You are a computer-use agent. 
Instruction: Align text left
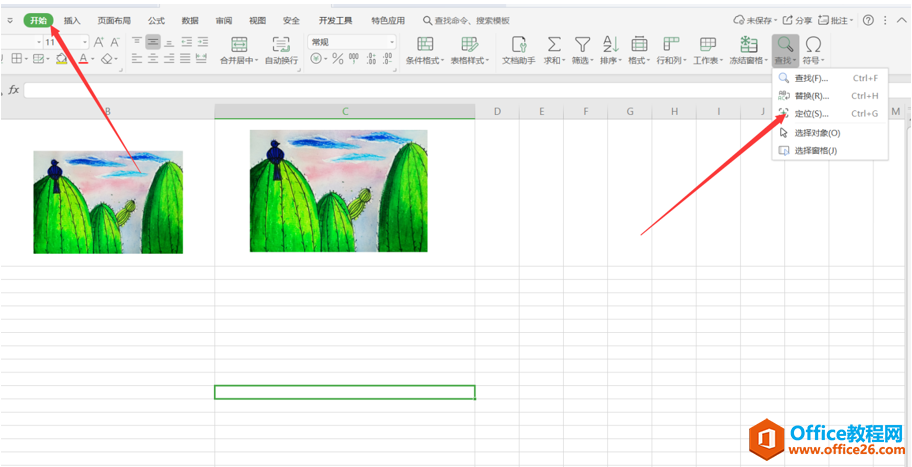137,58
